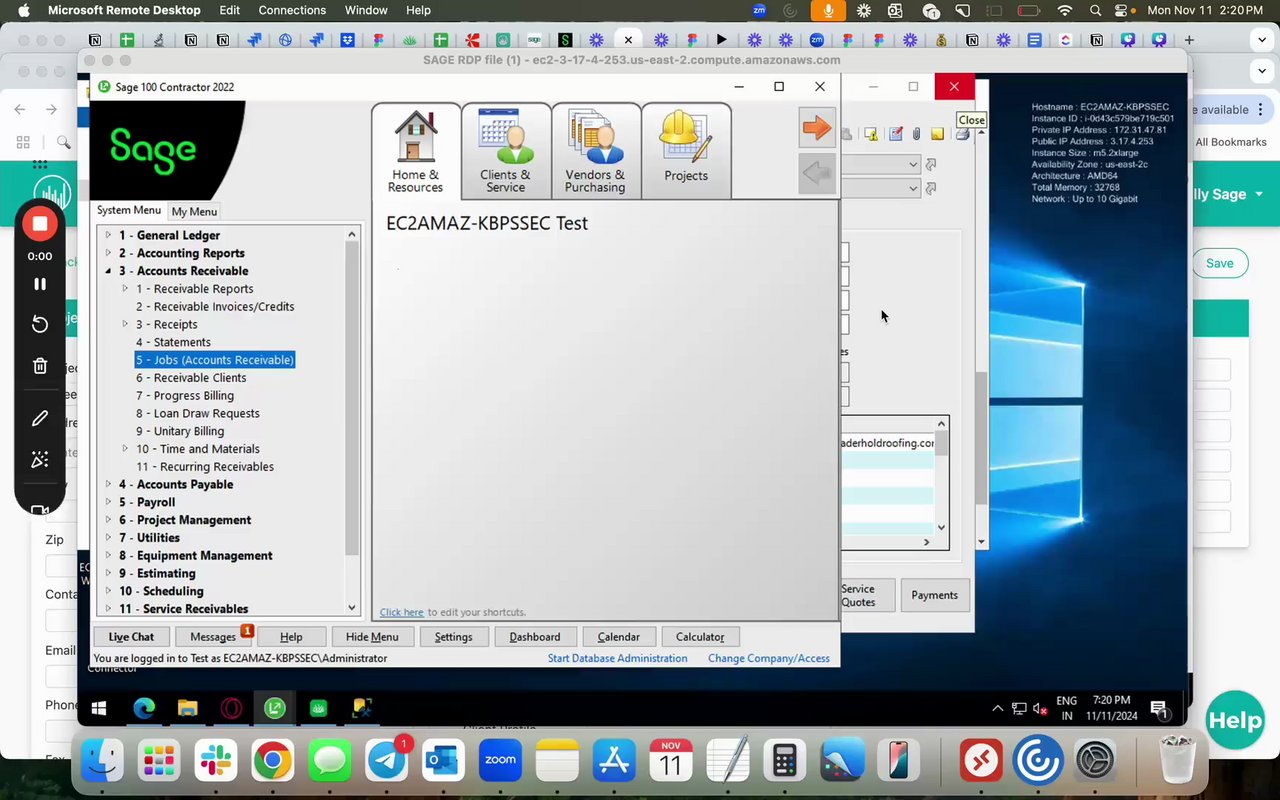Open 9 - Unitary Billing
Screen dimensions: 1280x800
pos(180,431)
